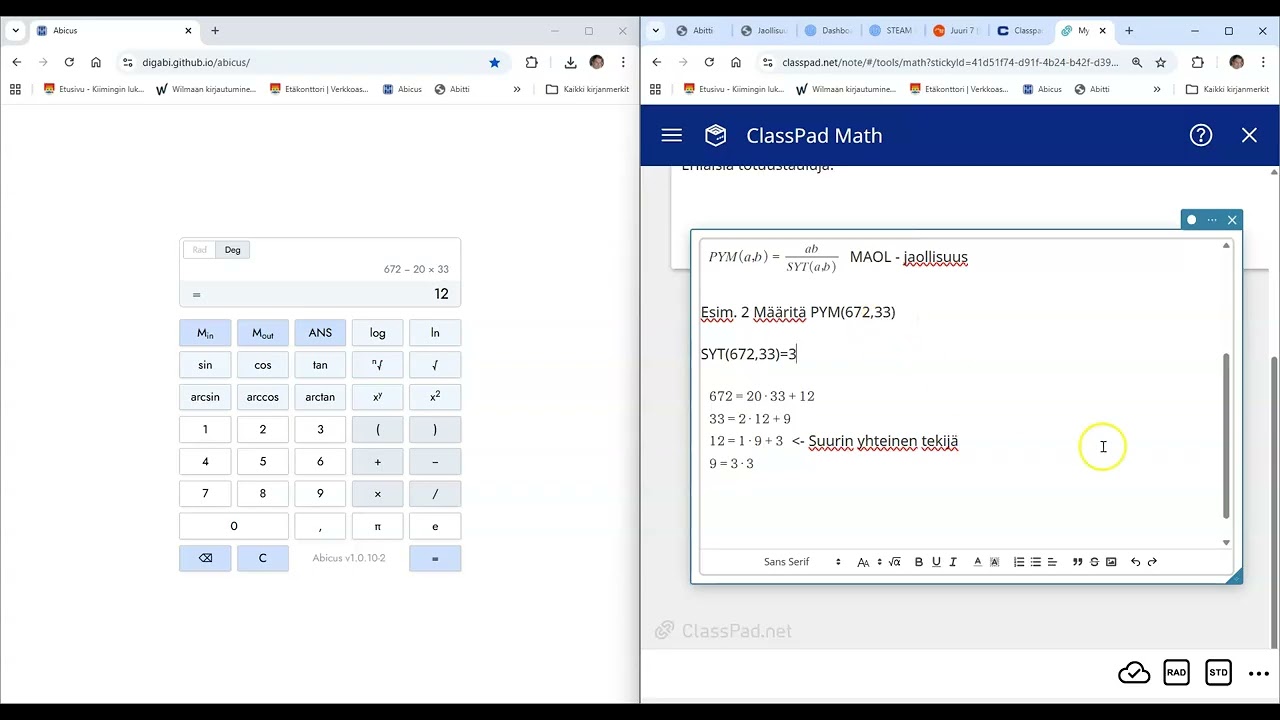Click the ANS button in Abicus
This screenshot has height=720, width=1280.
tap(320, 333)
